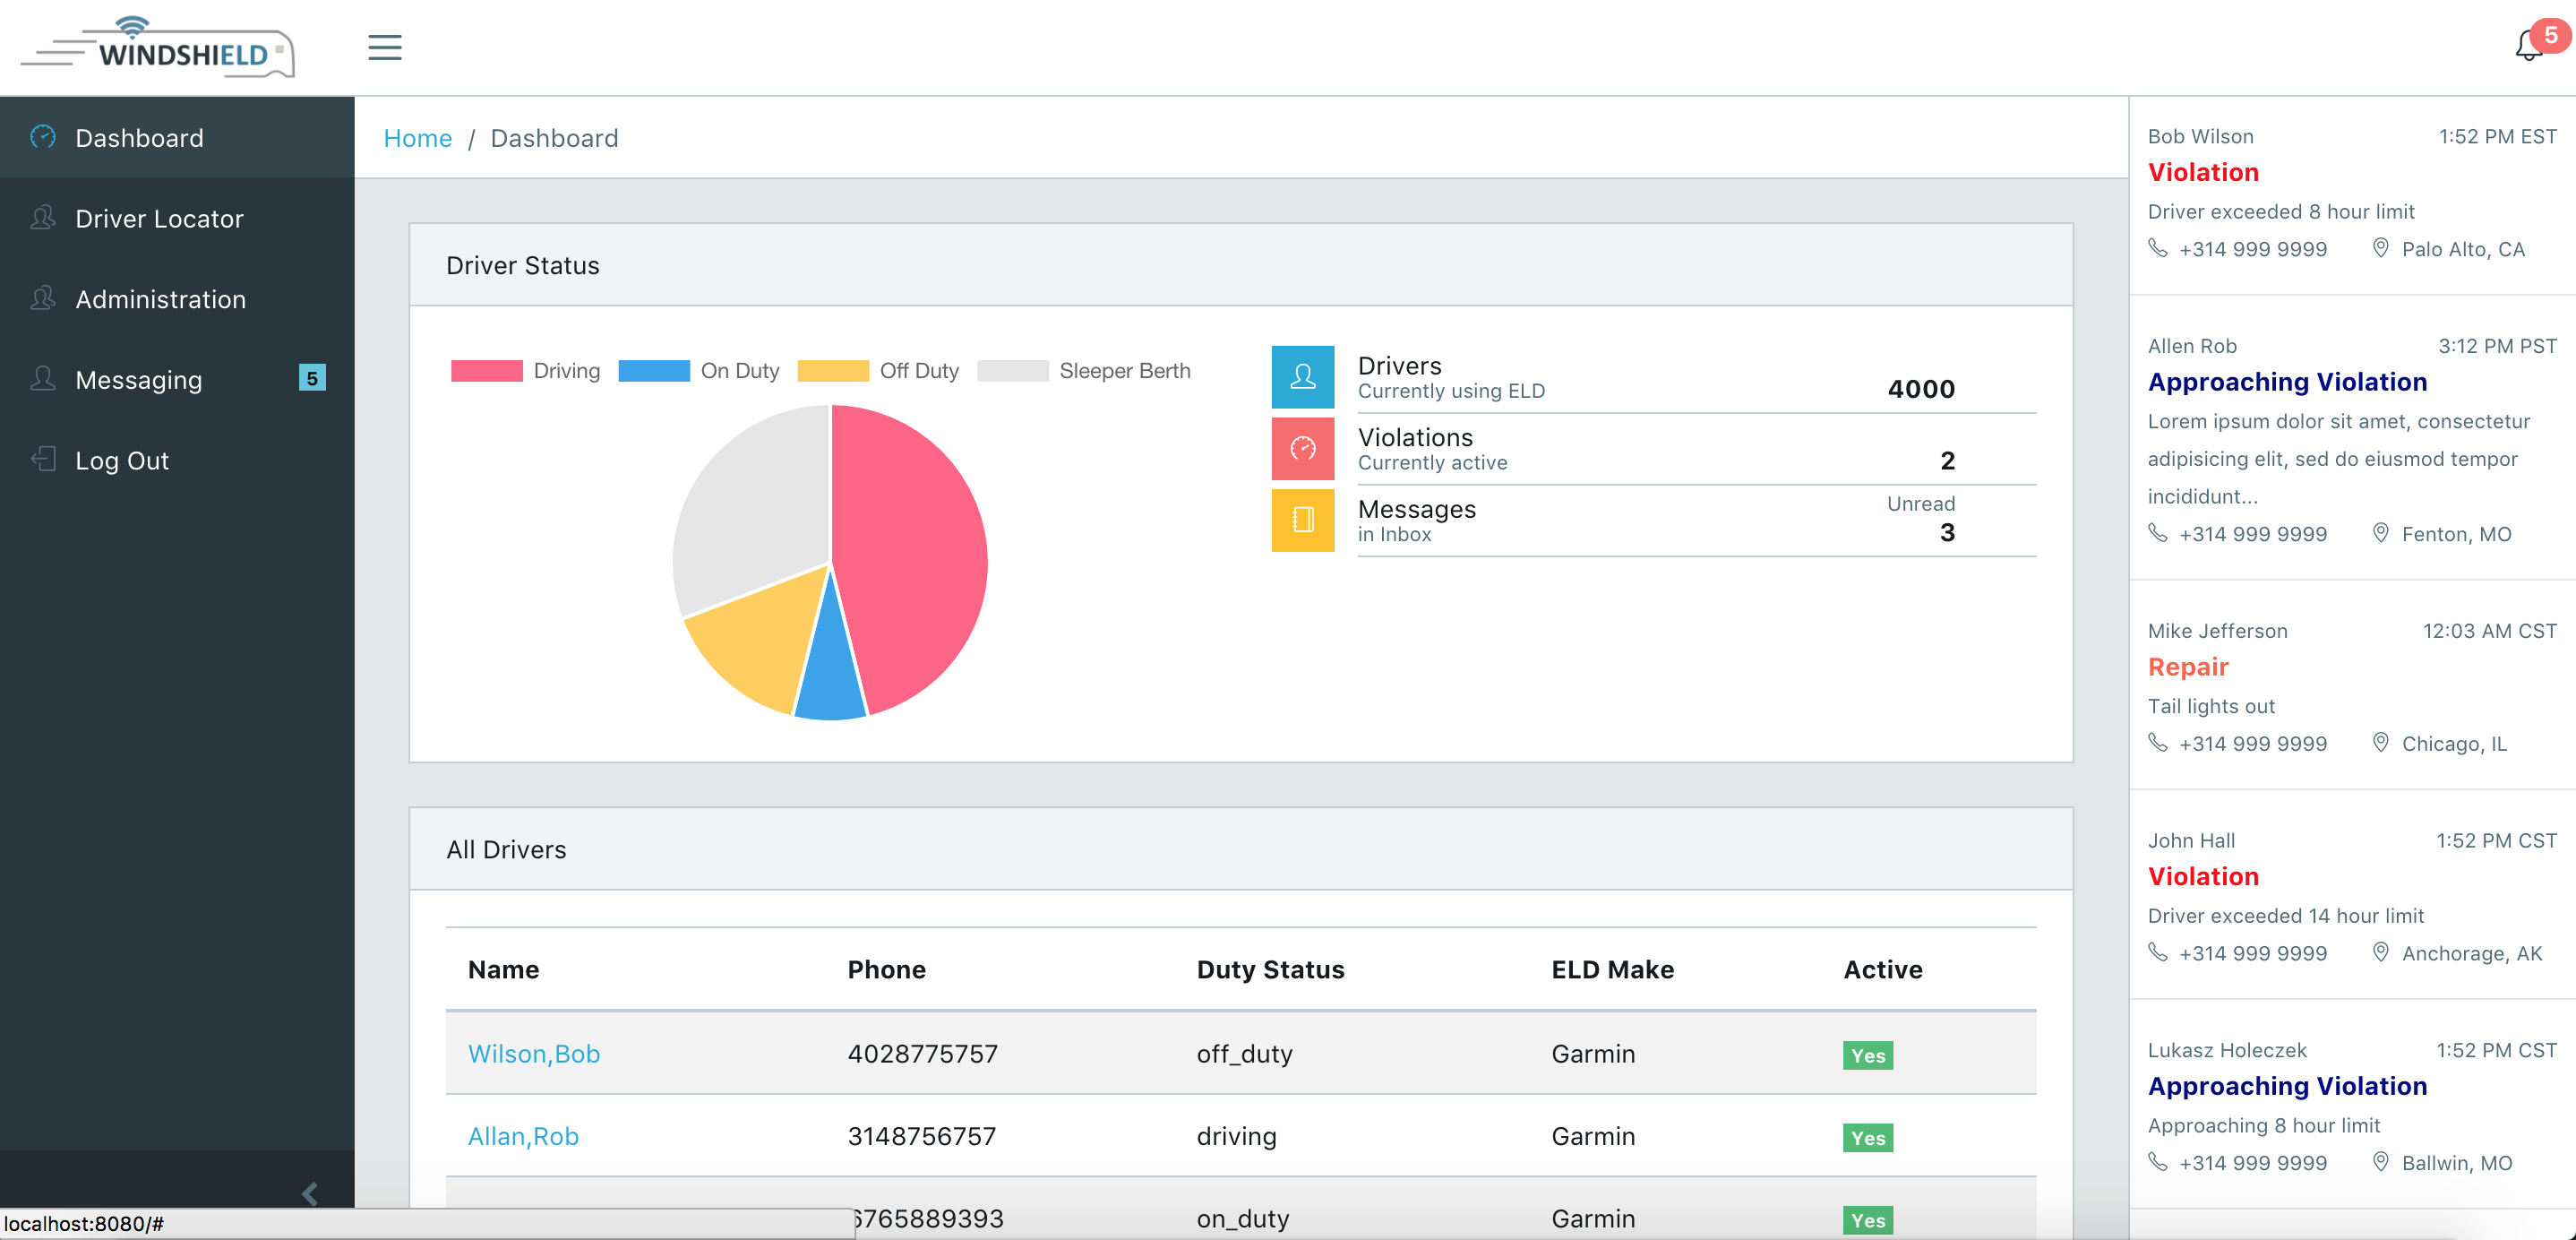This screenshot has height=1240, width=2576.
Task: Toggle Off Duty yellow legend swatch
Action: [833, 371]
